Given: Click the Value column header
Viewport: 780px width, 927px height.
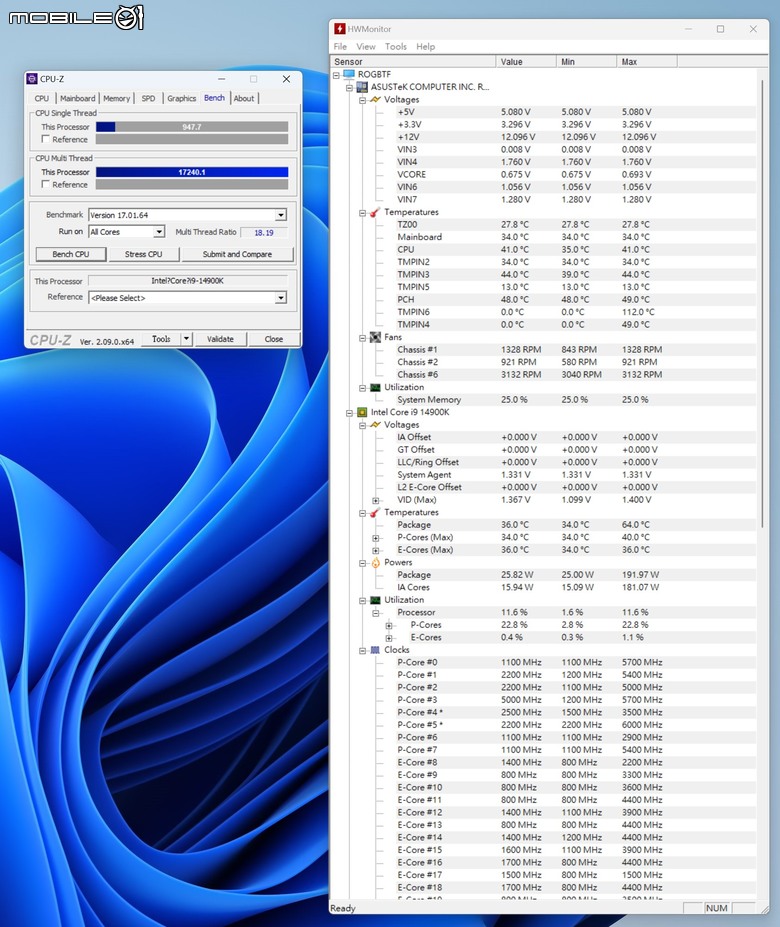Looking at the screenshot, I should [x=526, y=61].
